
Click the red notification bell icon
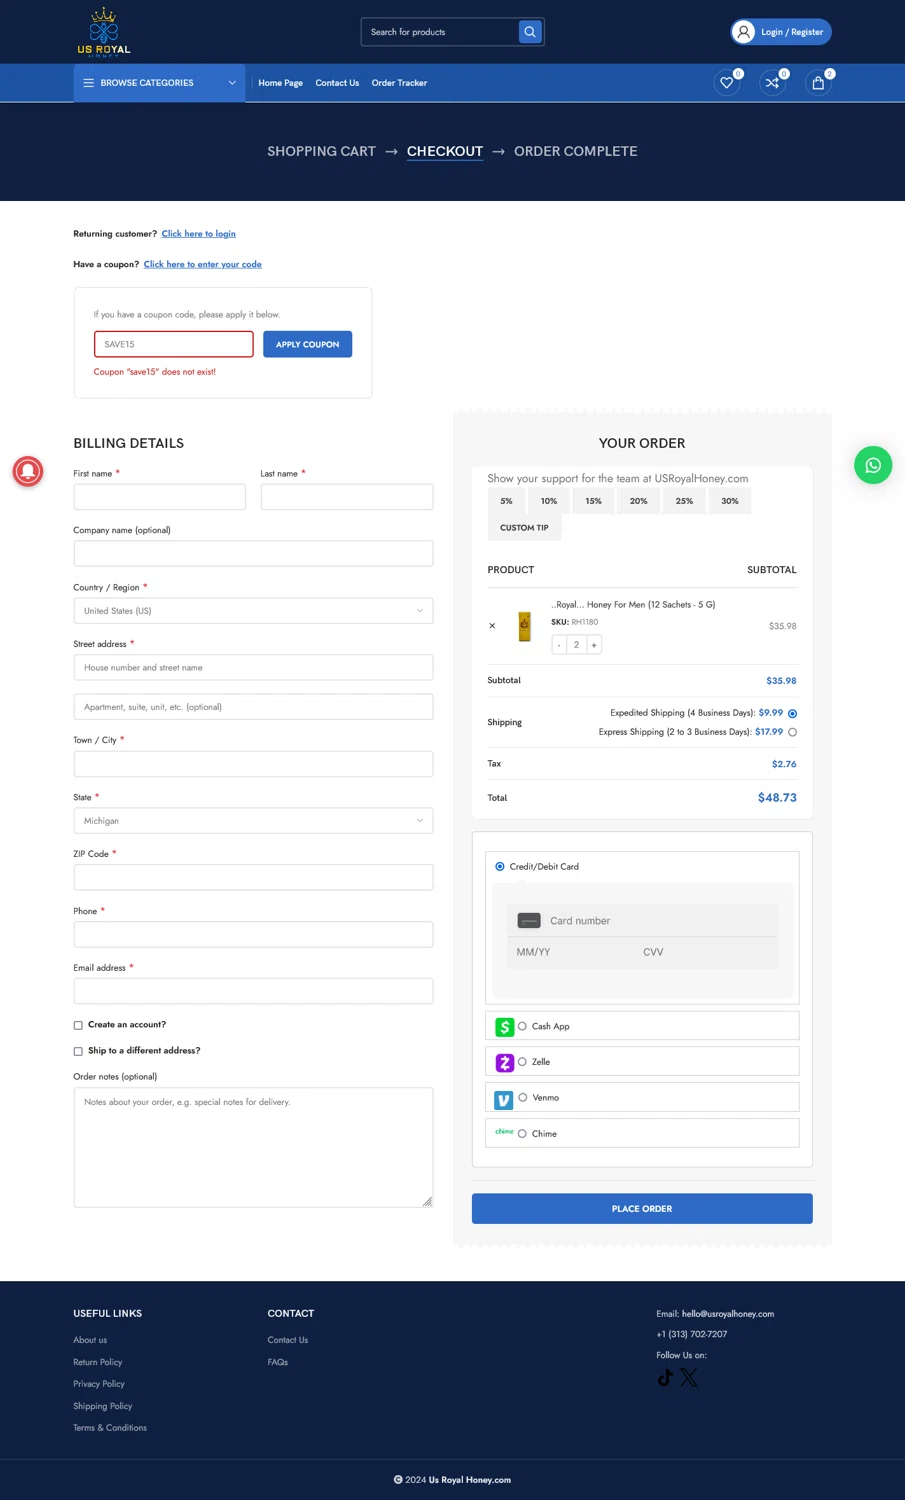click(x=28, y=470)
